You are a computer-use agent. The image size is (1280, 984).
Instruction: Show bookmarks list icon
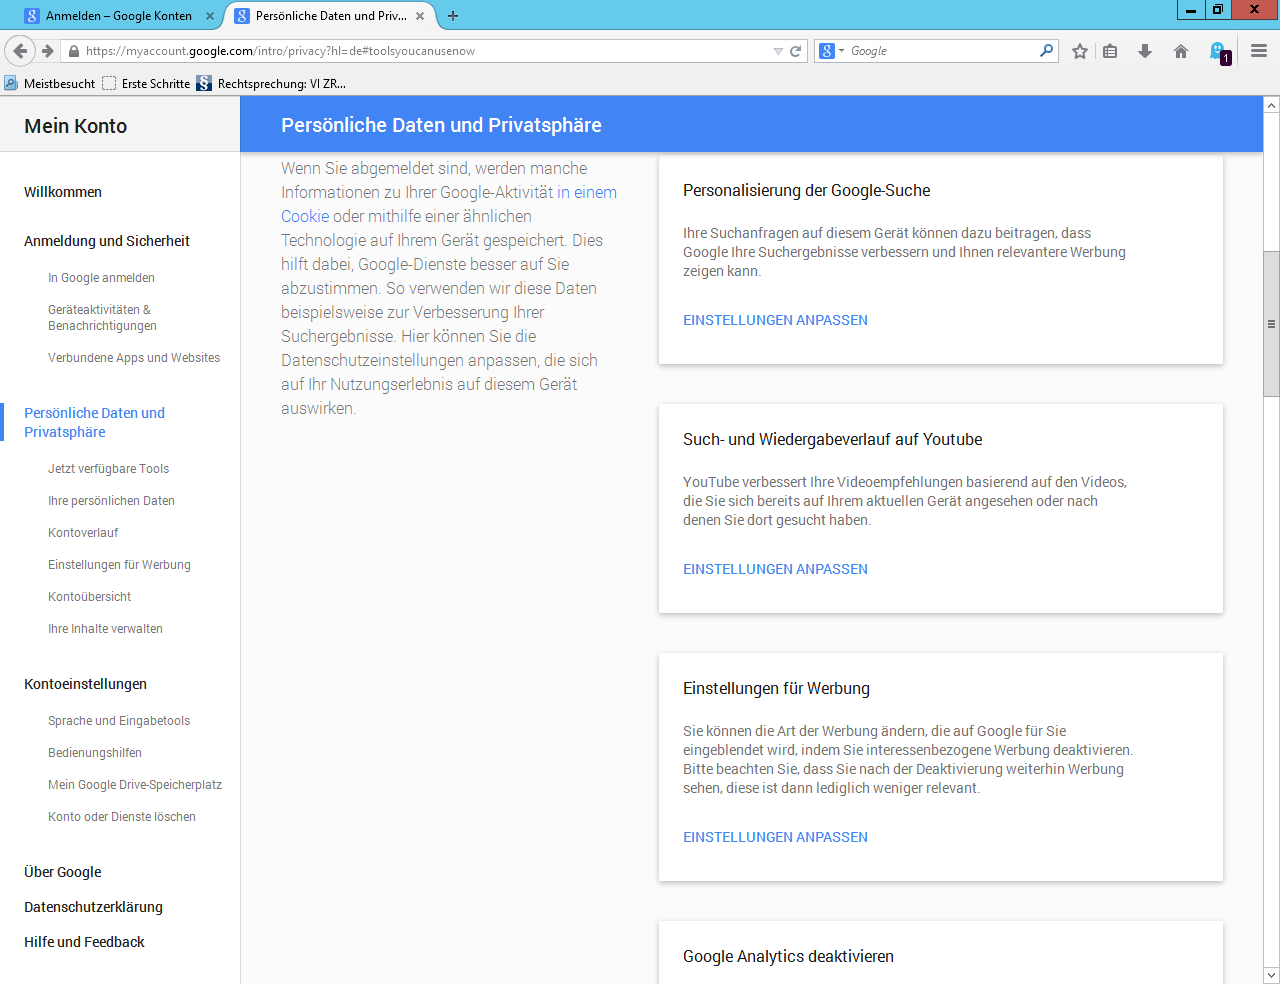pyautogui.click(x=1110, y=51)
